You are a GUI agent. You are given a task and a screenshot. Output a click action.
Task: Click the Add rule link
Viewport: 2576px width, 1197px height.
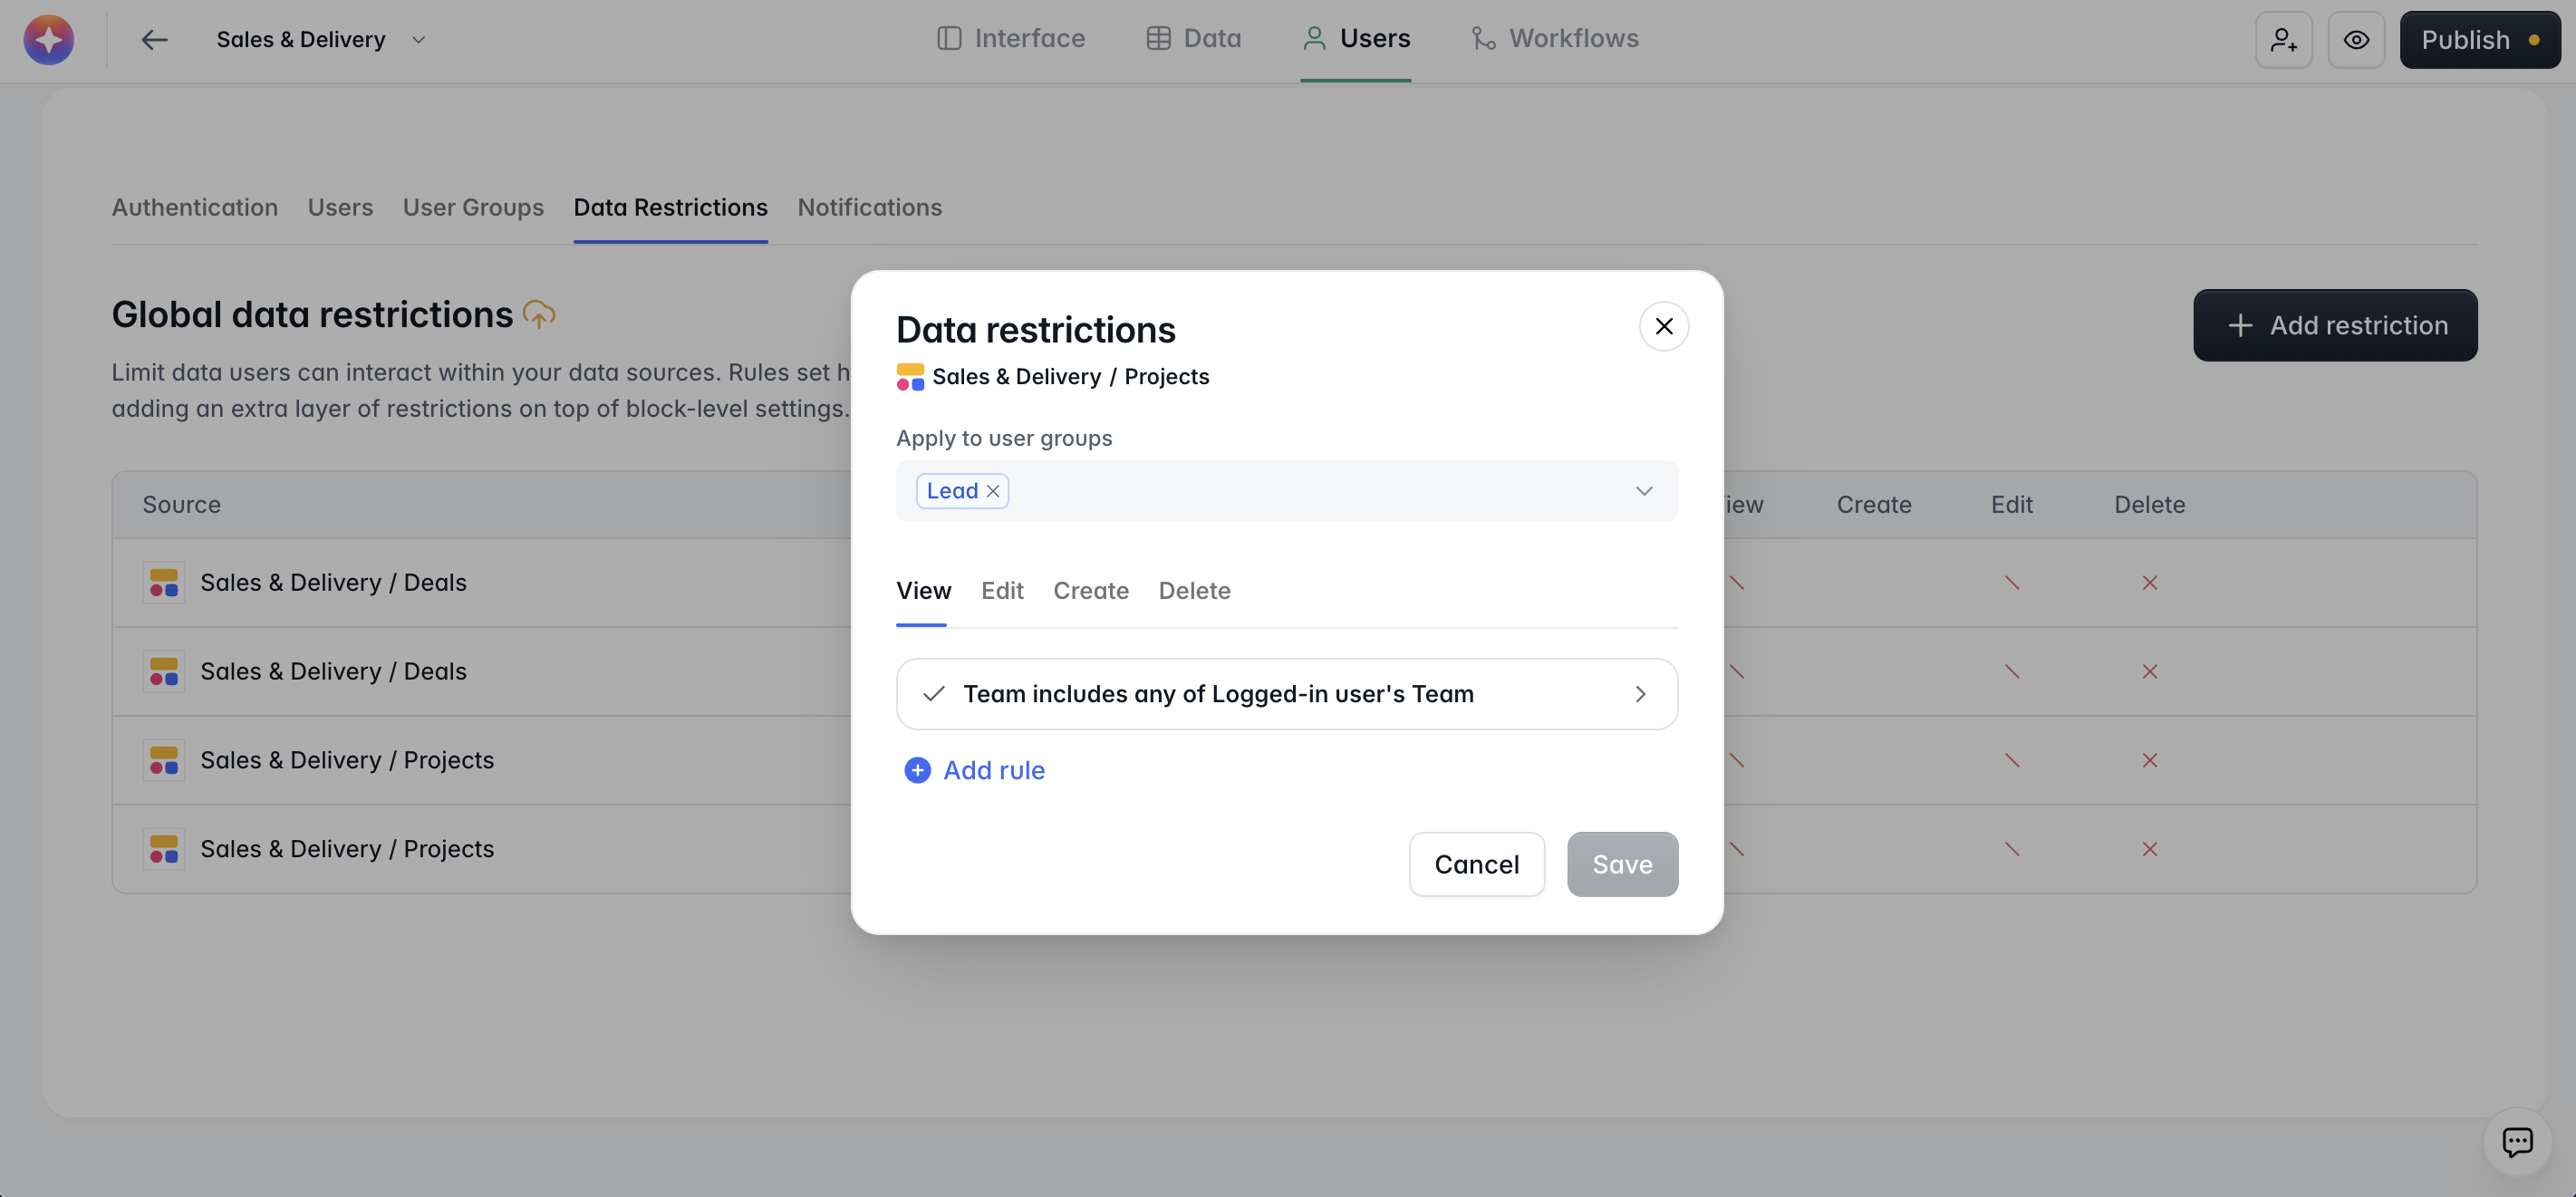pyautogui.click(x=975, y=770)
